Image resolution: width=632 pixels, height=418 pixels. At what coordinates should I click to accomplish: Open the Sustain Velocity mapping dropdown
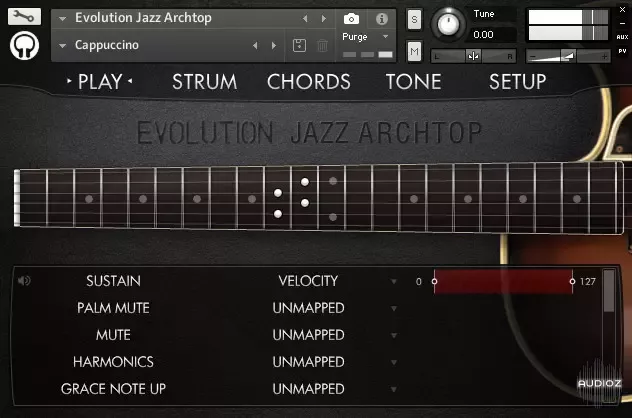point(394,281)
